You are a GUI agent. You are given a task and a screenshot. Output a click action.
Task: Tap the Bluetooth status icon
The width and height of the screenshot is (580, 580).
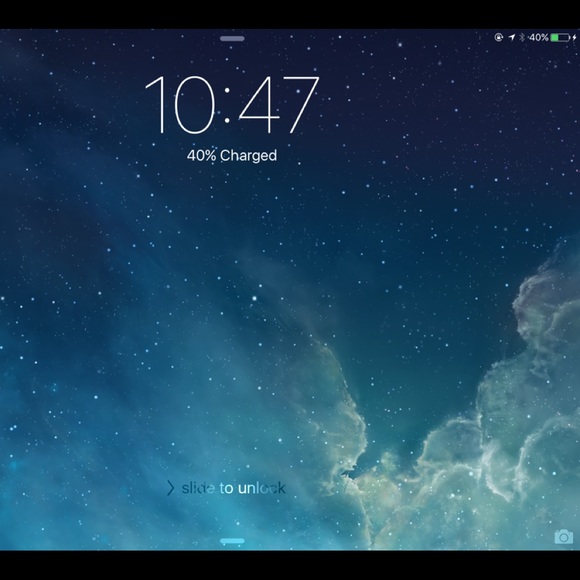click(x=522, y=37)
